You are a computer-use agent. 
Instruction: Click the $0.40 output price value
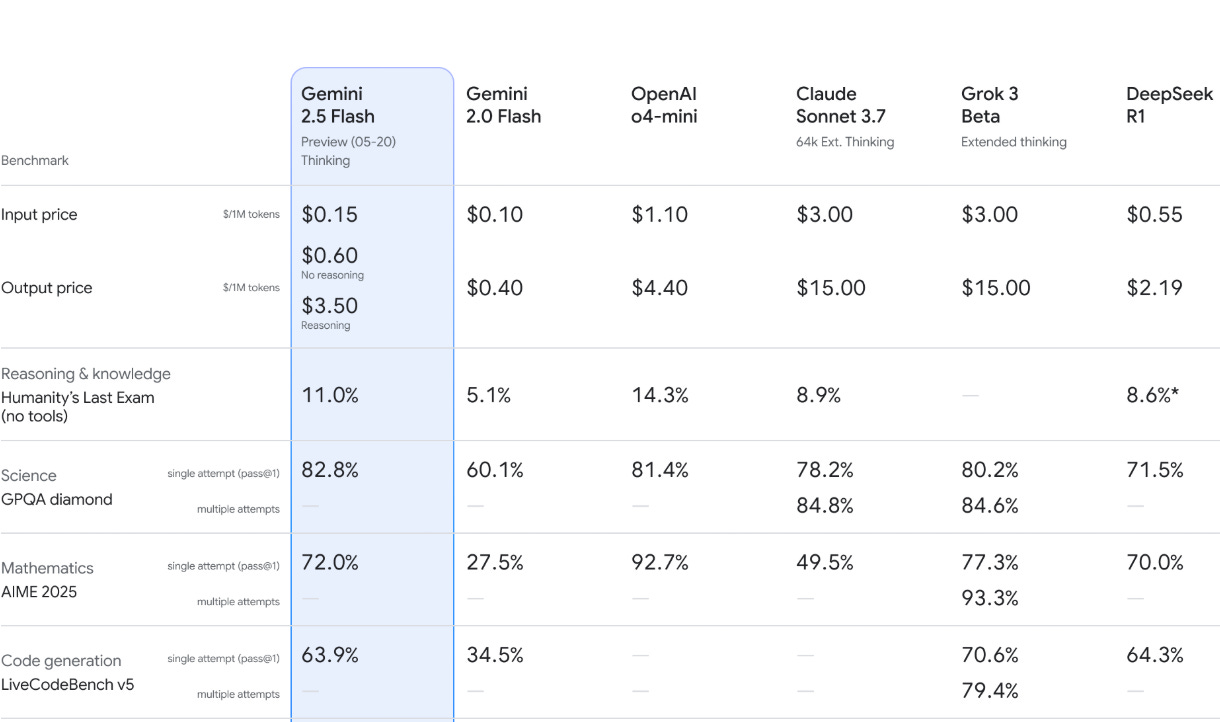[494, 288]
